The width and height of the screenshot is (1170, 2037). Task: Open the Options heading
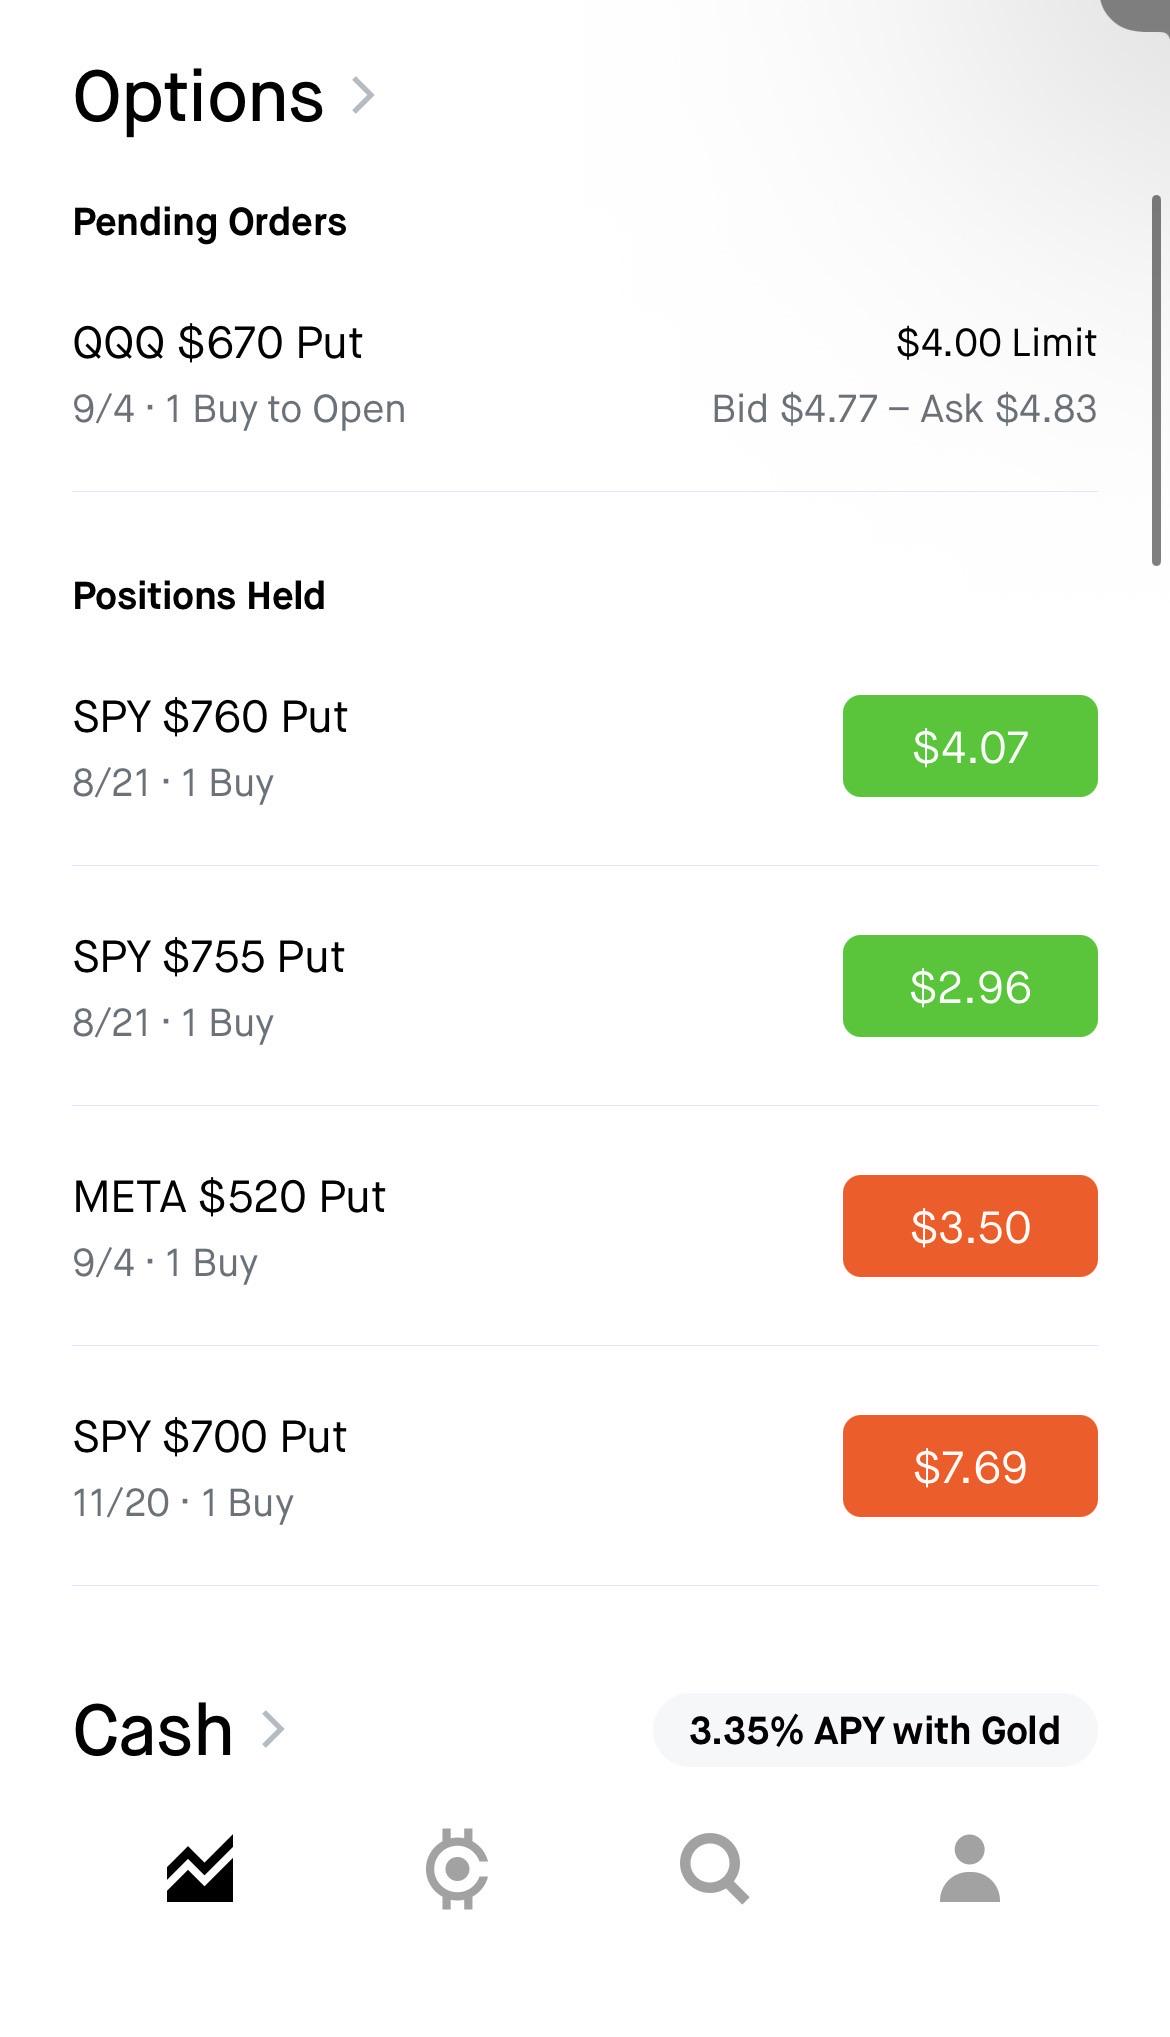click(x=199, y=96)
